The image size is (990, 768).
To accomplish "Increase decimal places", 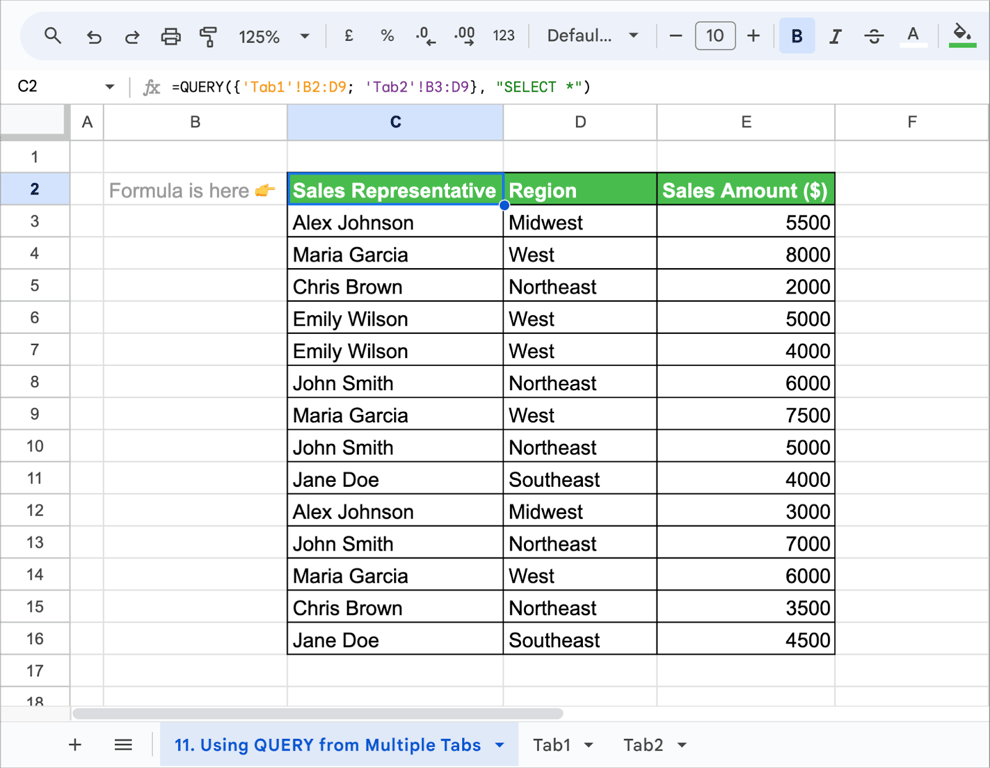I will 464,36.
